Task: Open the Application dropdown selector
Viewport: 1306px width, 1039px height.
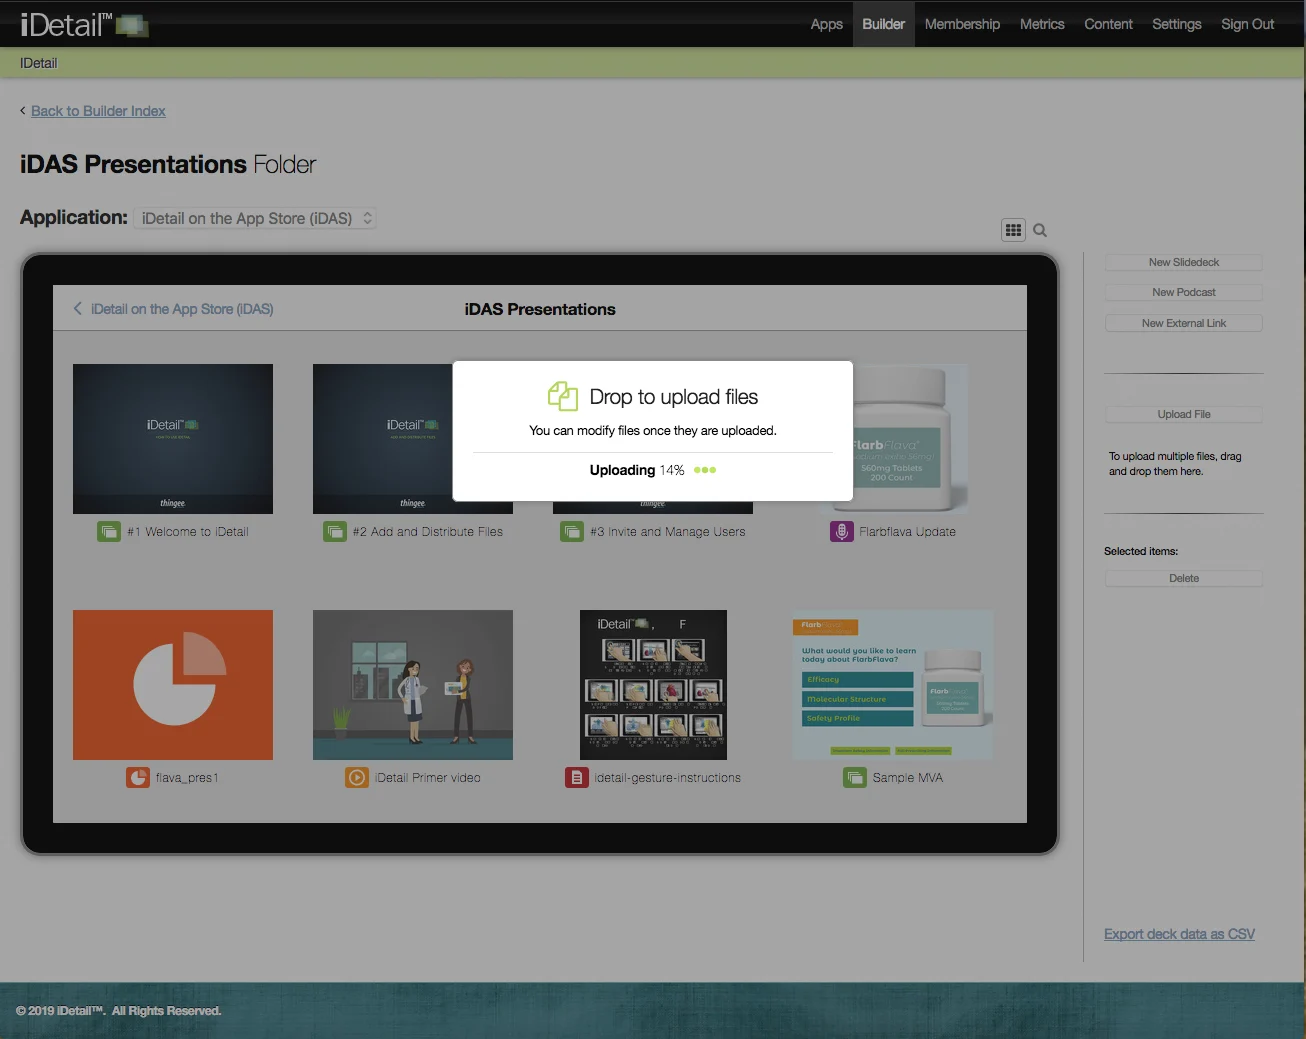Action: (x=255, y=218)
